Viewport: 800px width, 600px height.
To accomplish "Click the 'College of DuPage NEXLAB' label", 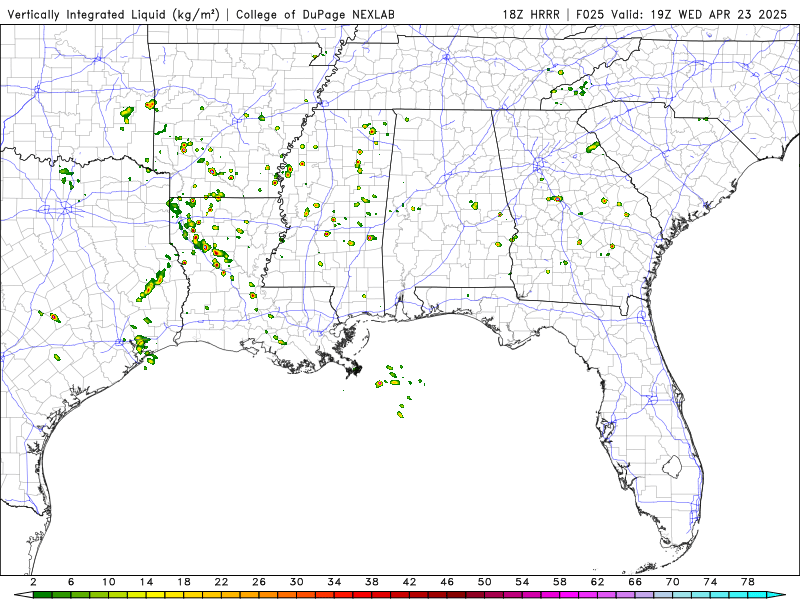I will pos(315,14).
